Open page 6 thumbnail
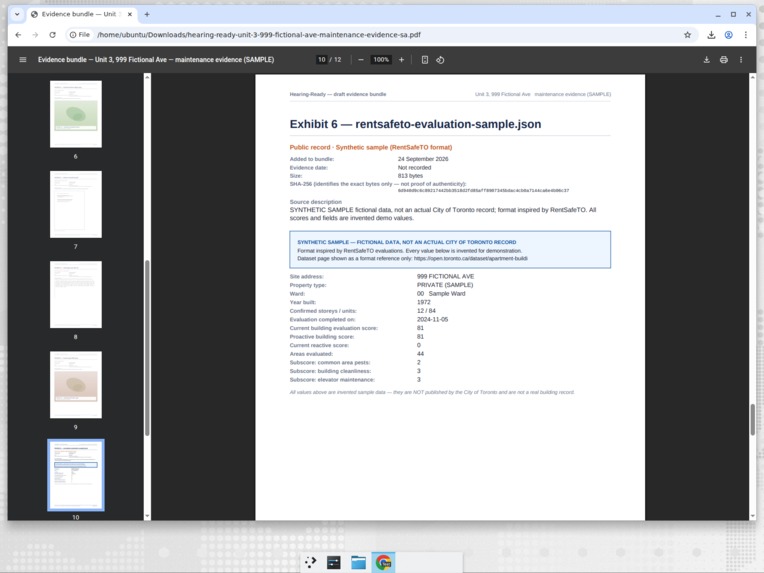The image size is (764, 573). (76, 114)
